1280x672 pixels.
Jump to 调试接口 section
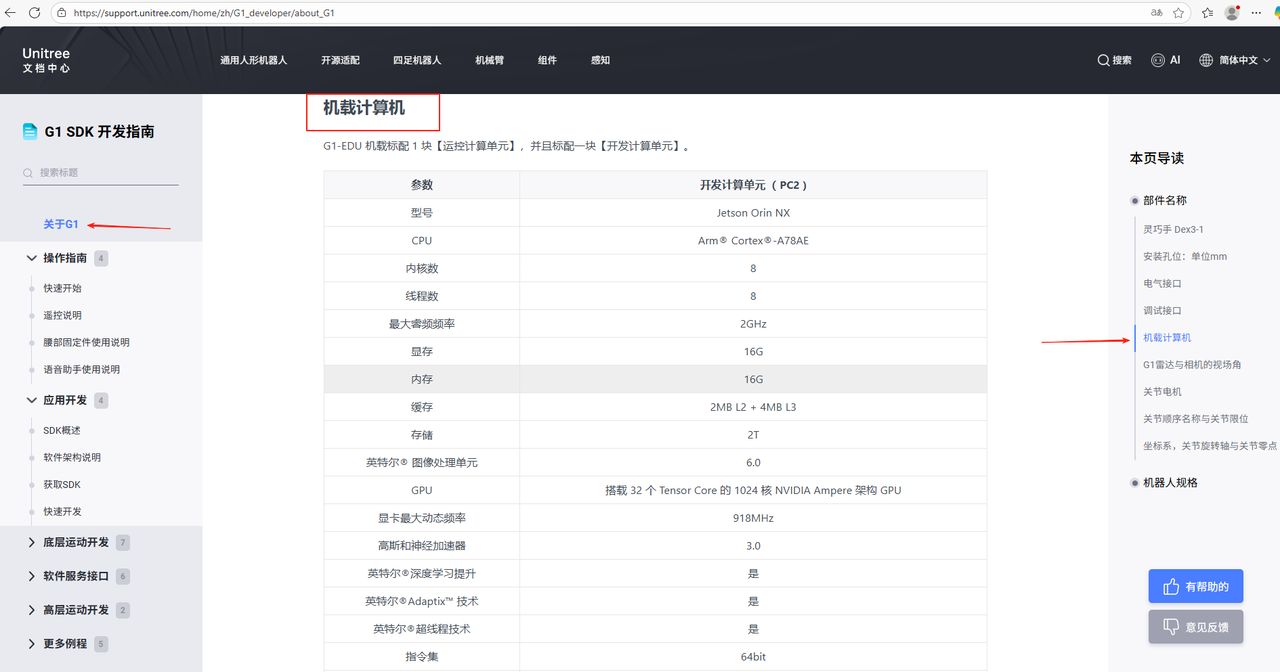tap(1162, 310)
